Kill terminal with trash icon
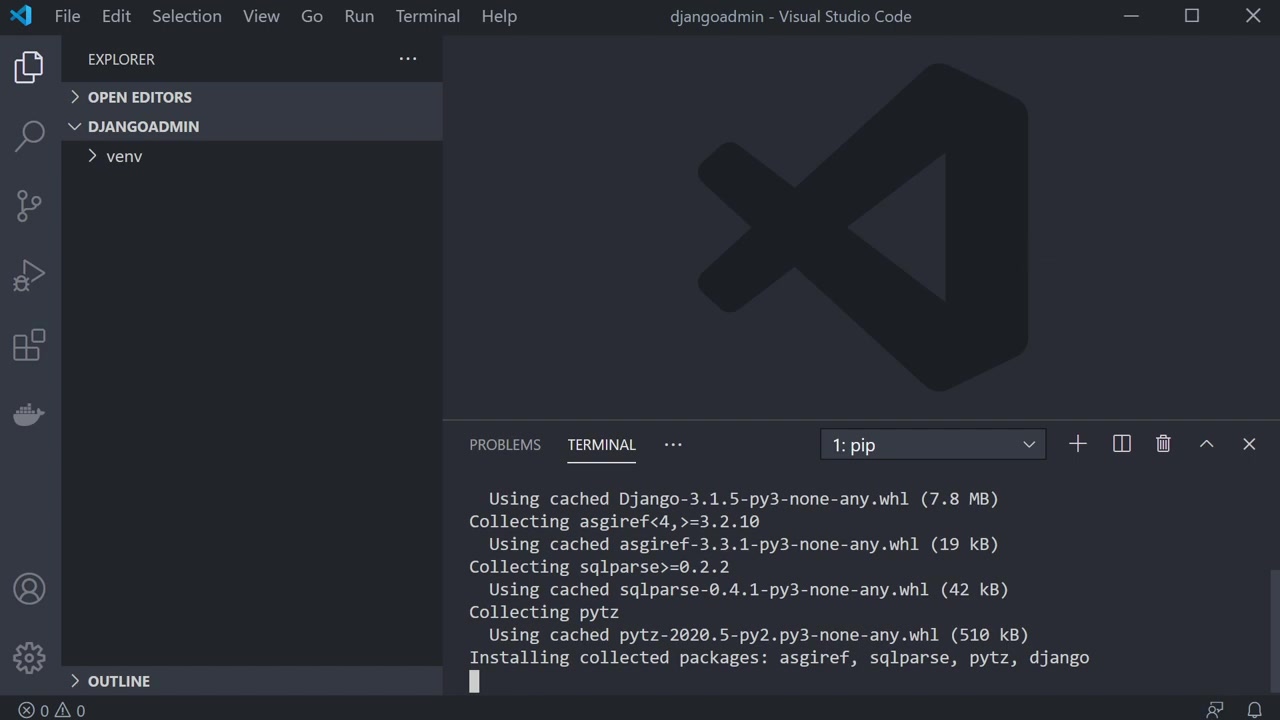The height and width of the screenshot is (720, 1280). 1163,444
